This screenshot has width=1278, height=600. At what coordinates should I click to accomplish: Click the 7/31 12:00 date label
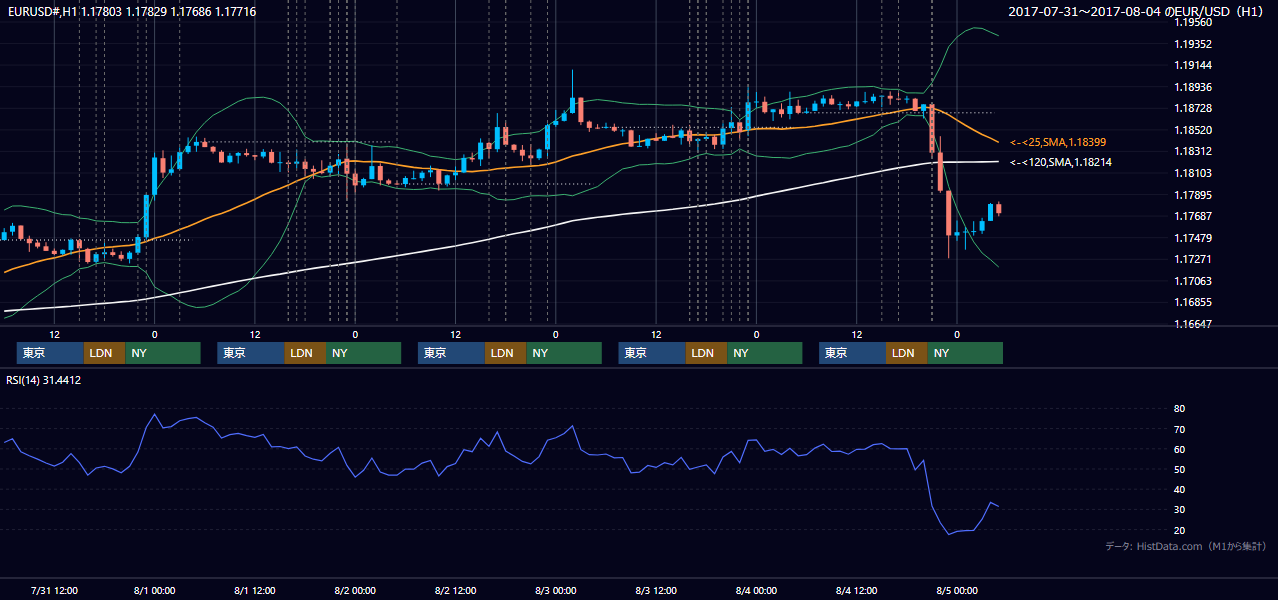[55, 590]
